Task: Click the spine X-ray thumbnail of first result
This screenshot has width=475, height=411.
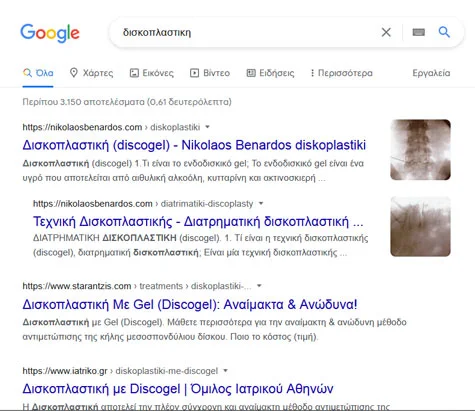Action: (x=420, y=150)
